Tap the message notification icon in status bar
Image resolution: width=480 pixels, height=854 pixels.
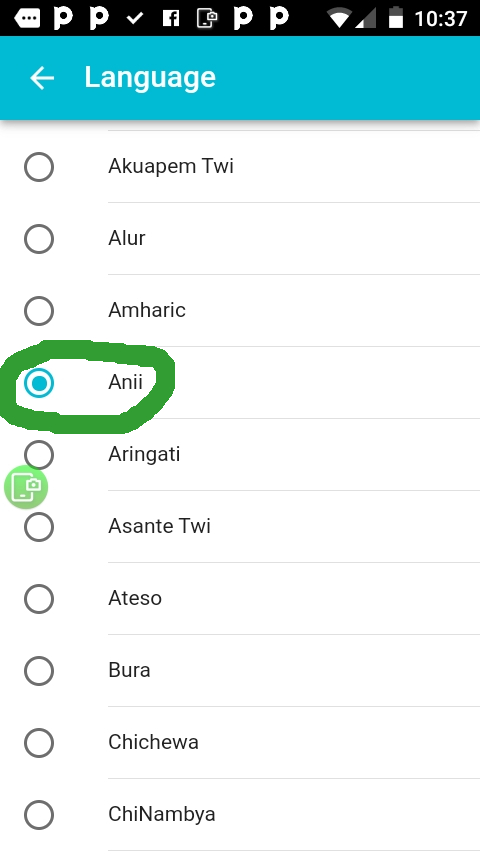(x=27, y=18)
